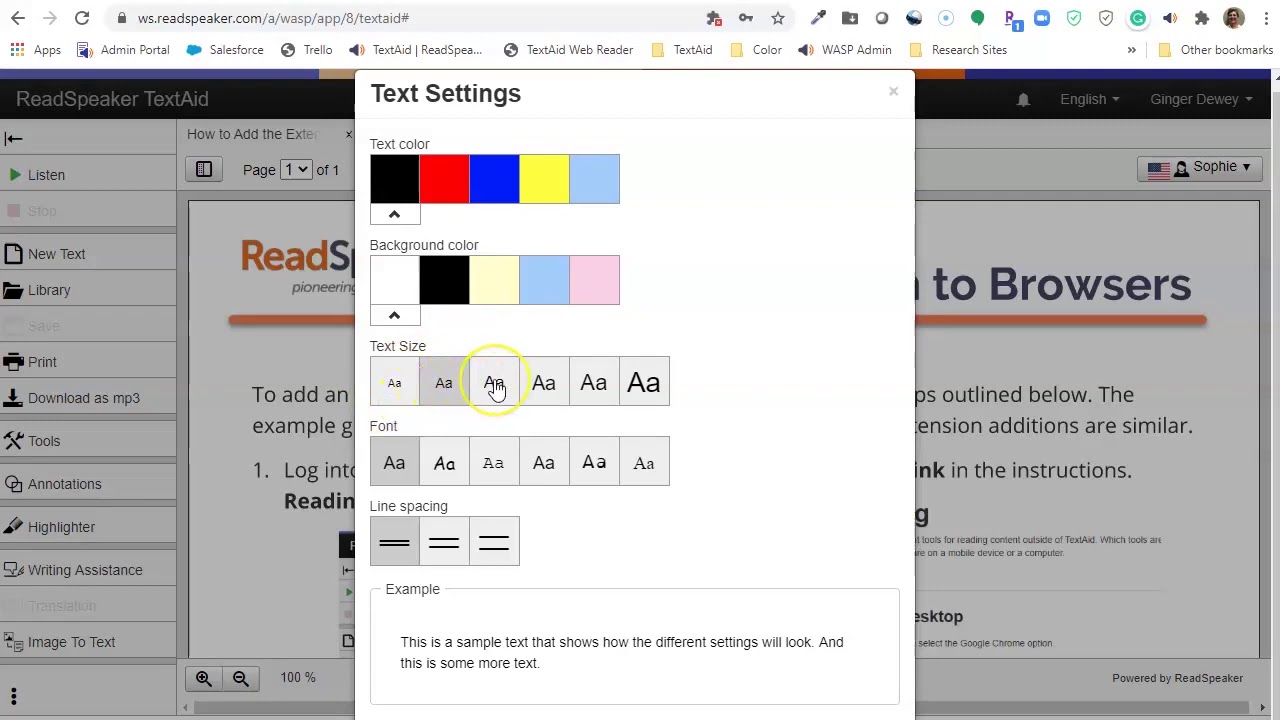This screenshot has width=1280, height=720.
Task: Reload the browser page
Action: (82, 18)
